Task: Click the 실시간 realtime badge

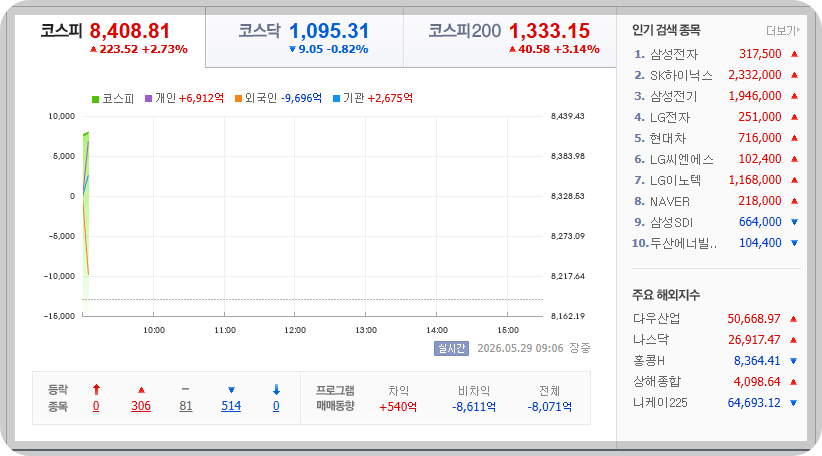Action: click(451, 349)
